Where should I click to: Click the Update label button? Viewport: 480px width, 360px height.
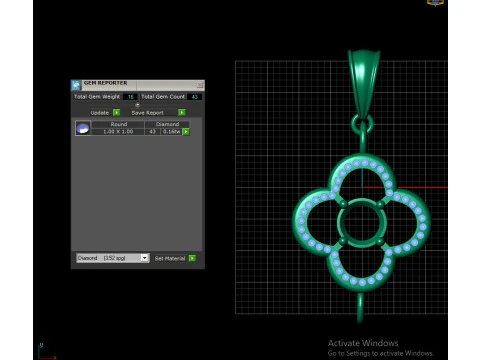point(100,113)
